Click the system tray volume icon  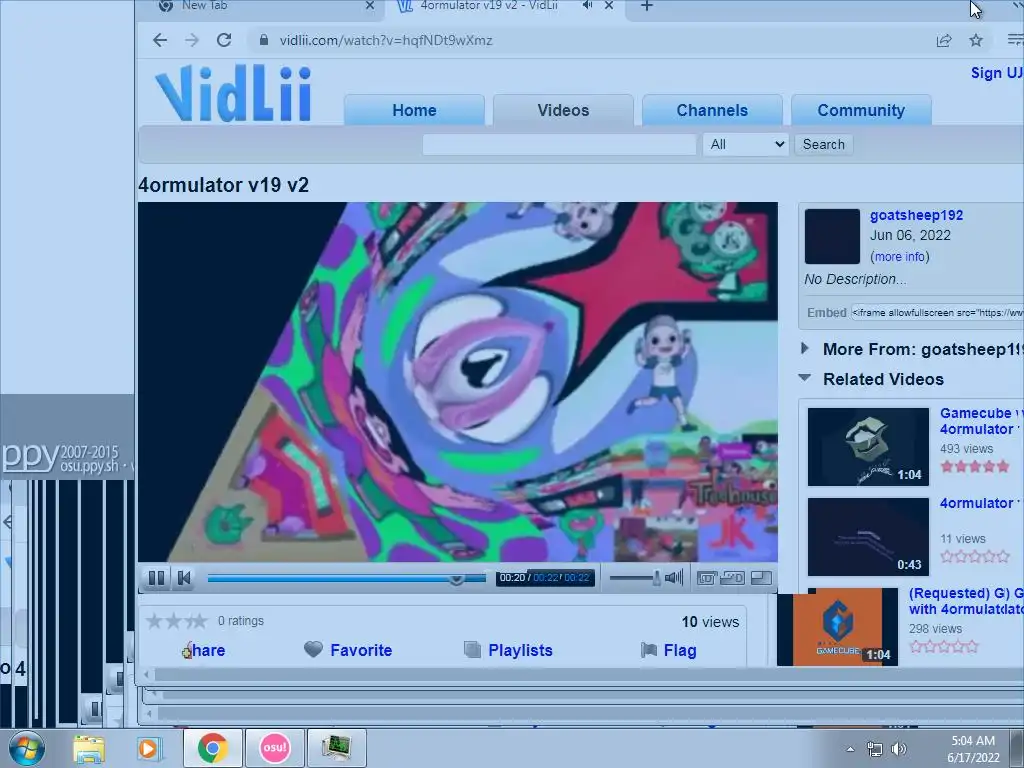pyautogui.click(x=899, y=749)
